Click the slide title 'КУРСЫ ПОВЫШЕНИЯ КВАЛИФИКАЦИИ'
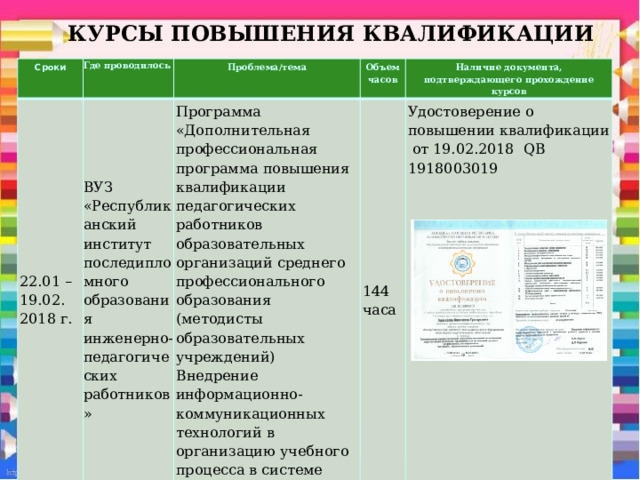640x480 pixels. pos(330,33)
